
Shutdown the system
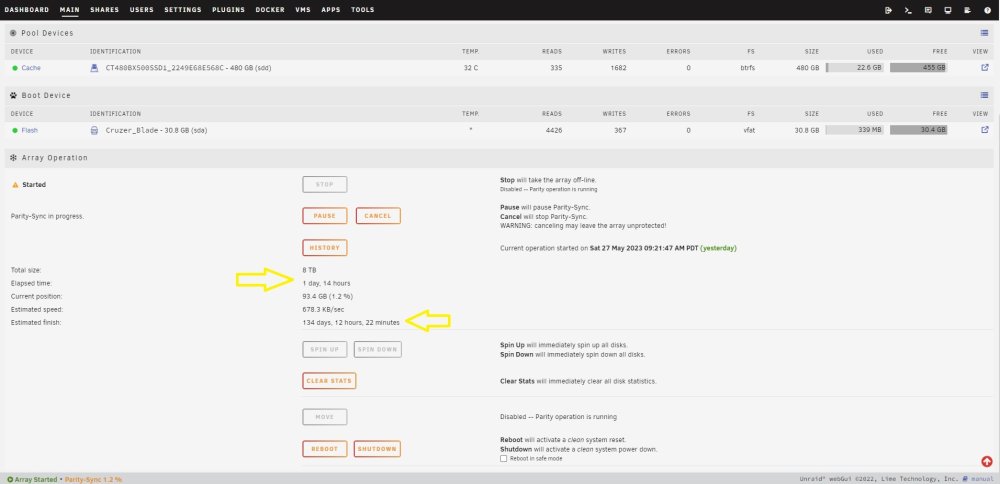point(377,449)
